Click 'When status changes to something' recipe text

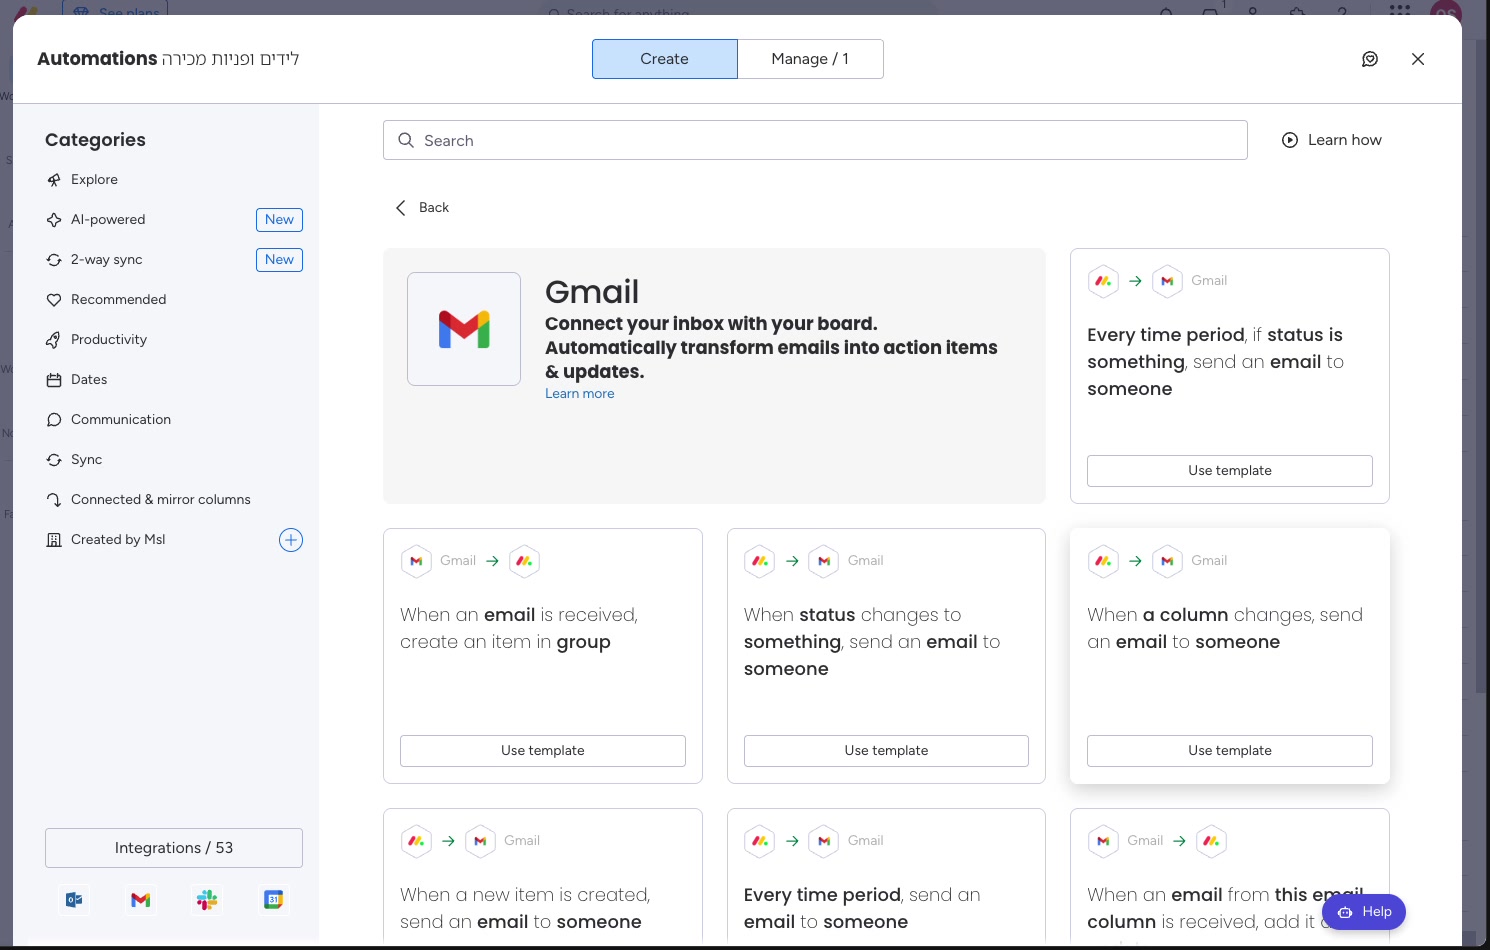point(872,642)
